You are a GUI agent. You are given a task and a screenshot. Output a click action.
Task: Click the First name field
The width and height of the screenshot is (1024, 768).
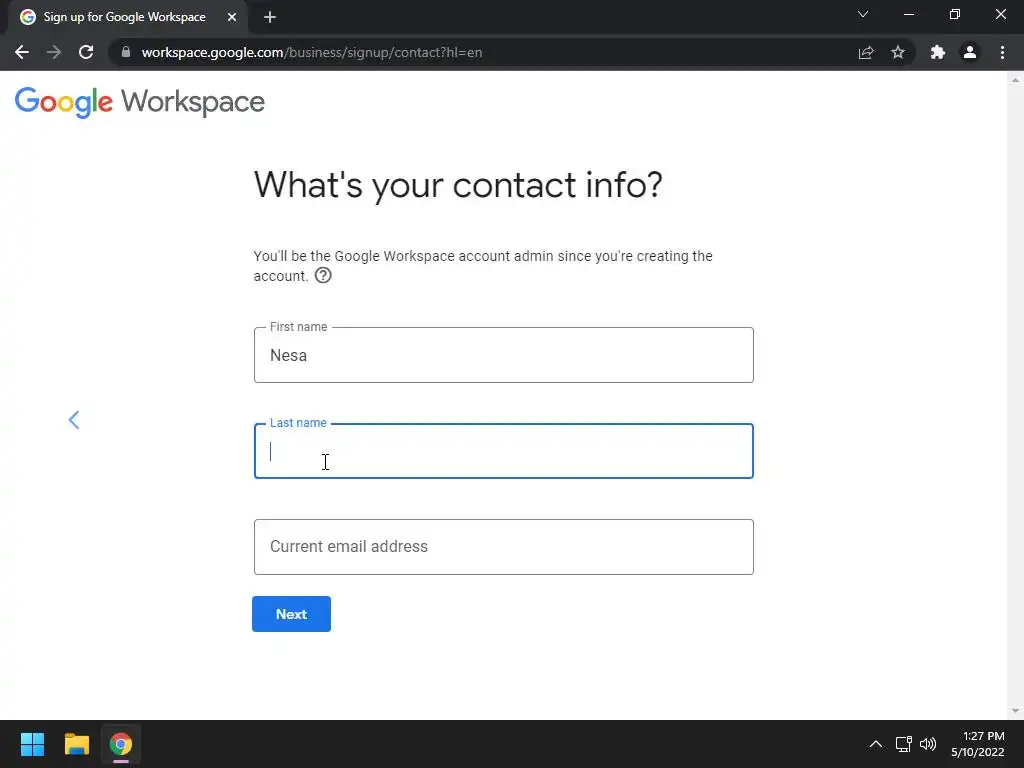504,355
